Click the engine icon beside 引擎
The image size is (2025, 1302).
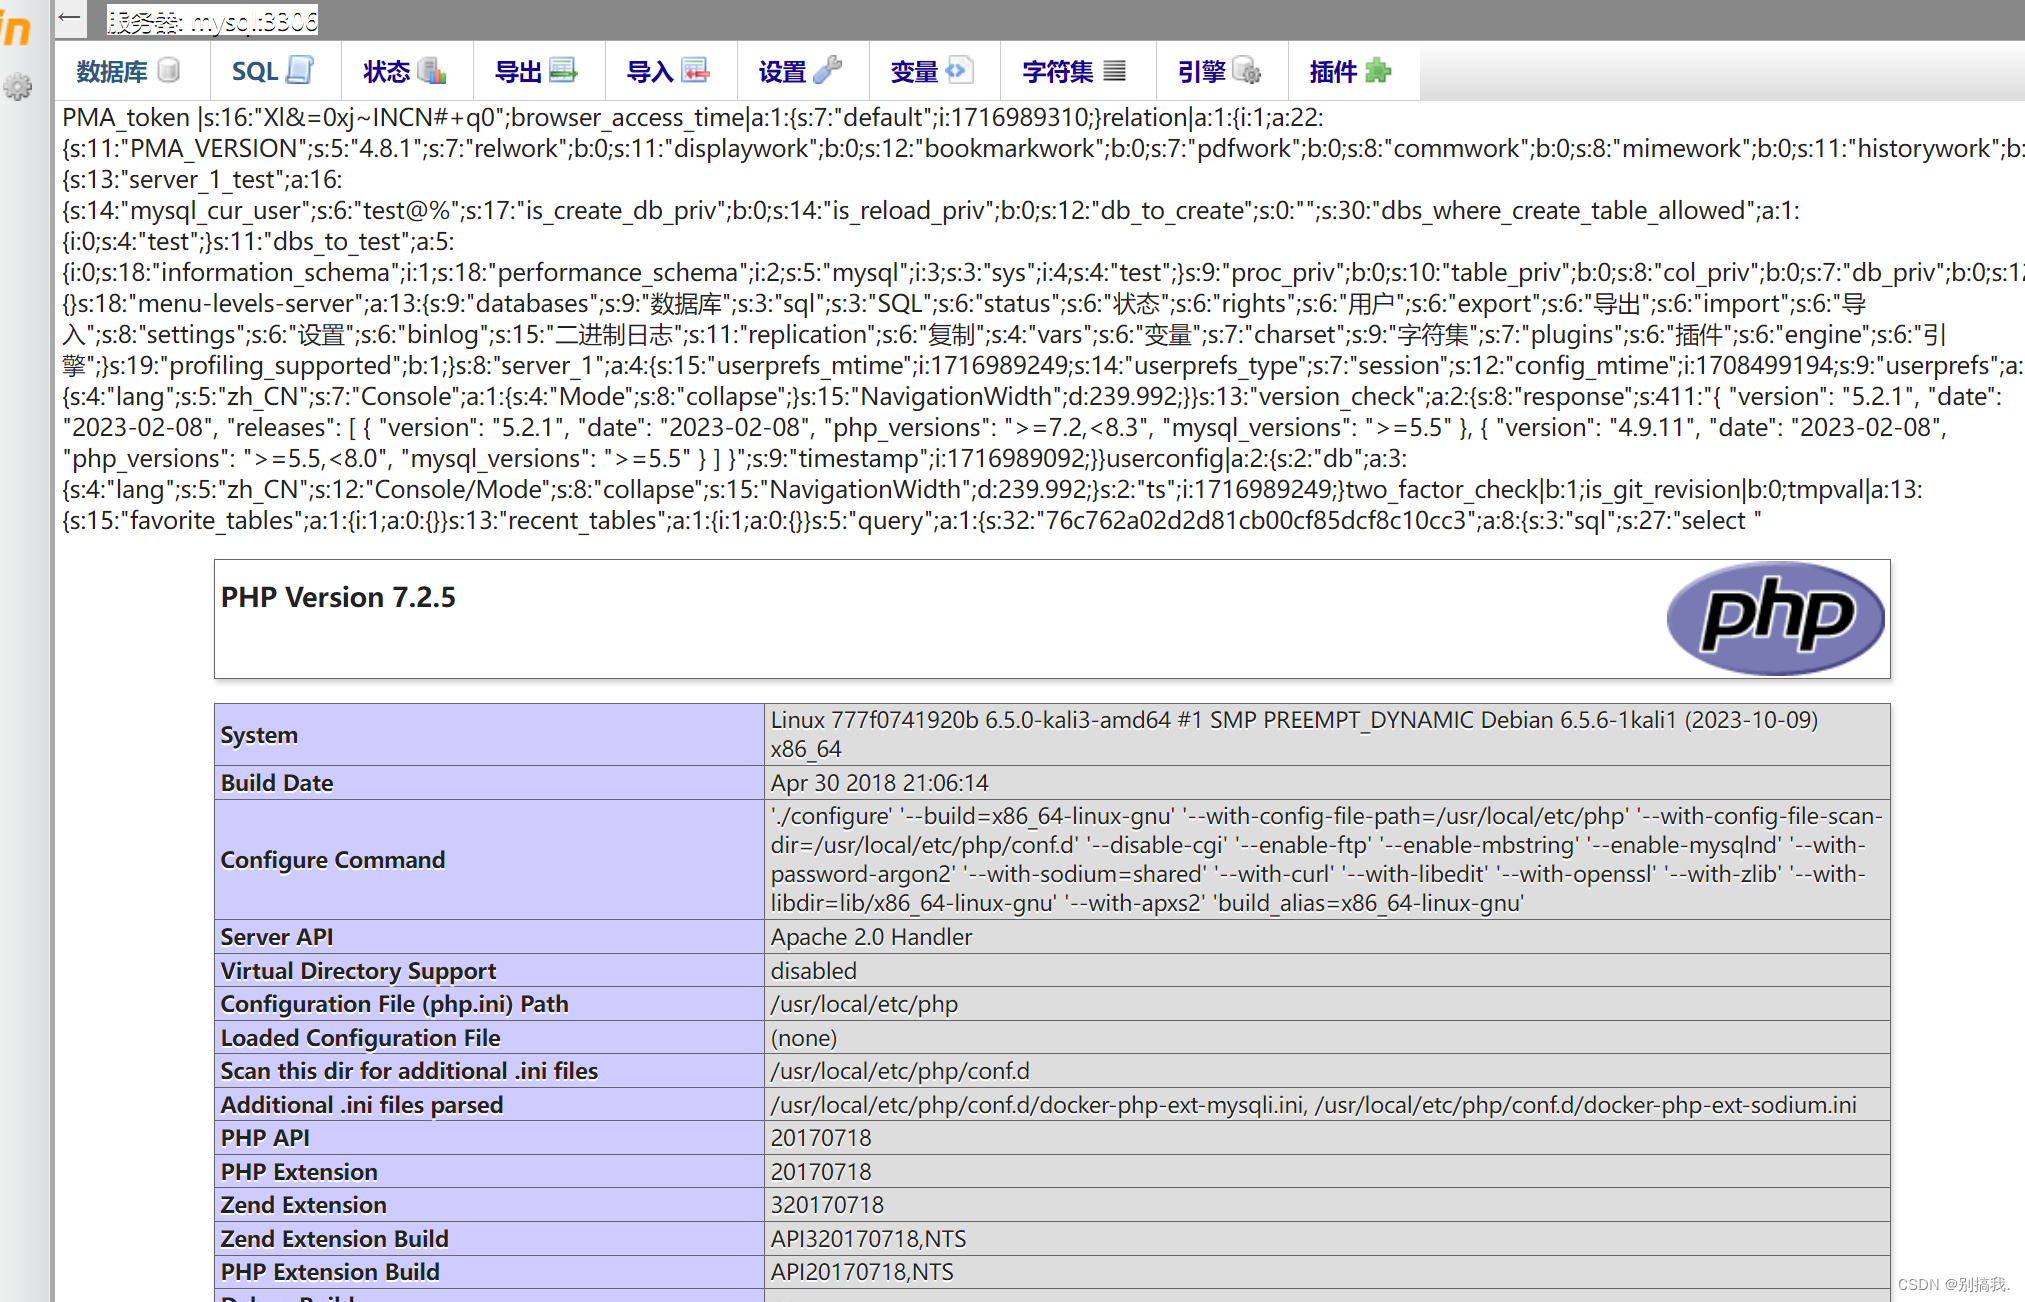pos(1247,70)
